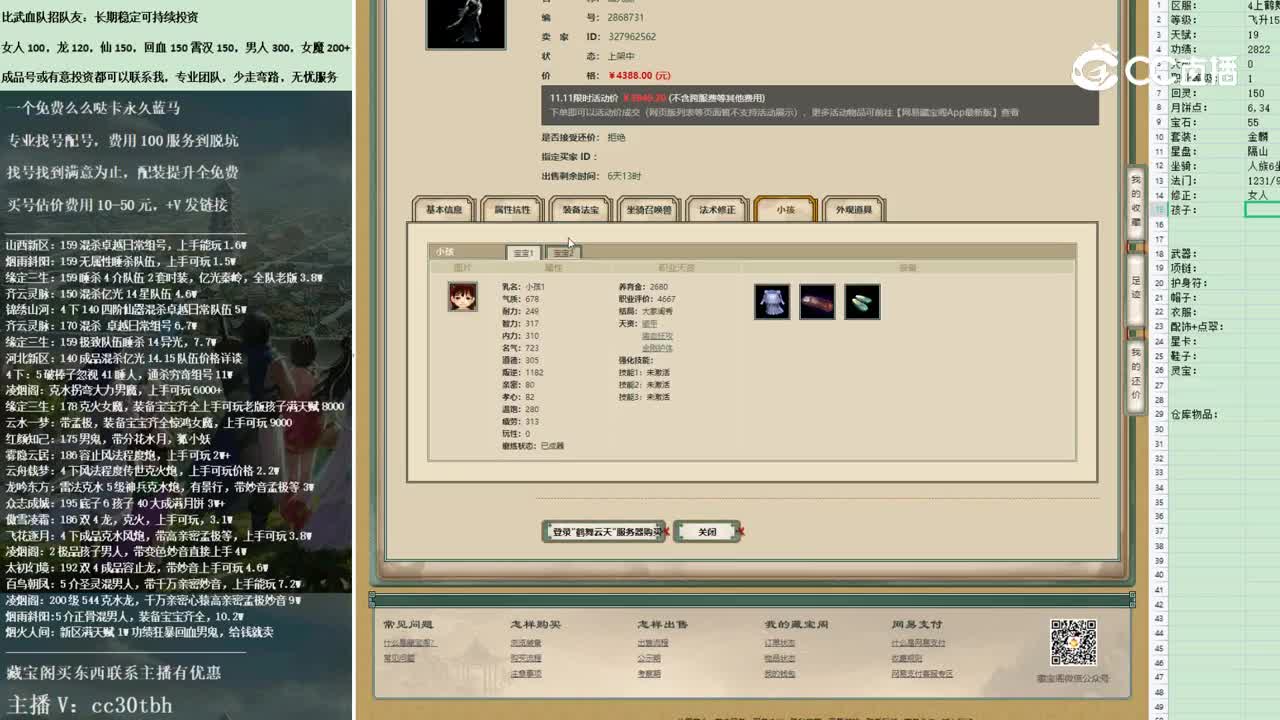Click the first link under 怎样出售
This screenshot has height=720, width=1280.
pyautogui.click(x=653, y=643)
